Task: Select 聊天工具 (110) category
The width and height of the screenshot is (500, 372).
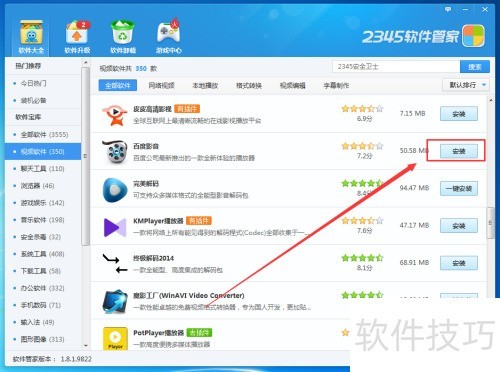Action: [x=43, y=169]
